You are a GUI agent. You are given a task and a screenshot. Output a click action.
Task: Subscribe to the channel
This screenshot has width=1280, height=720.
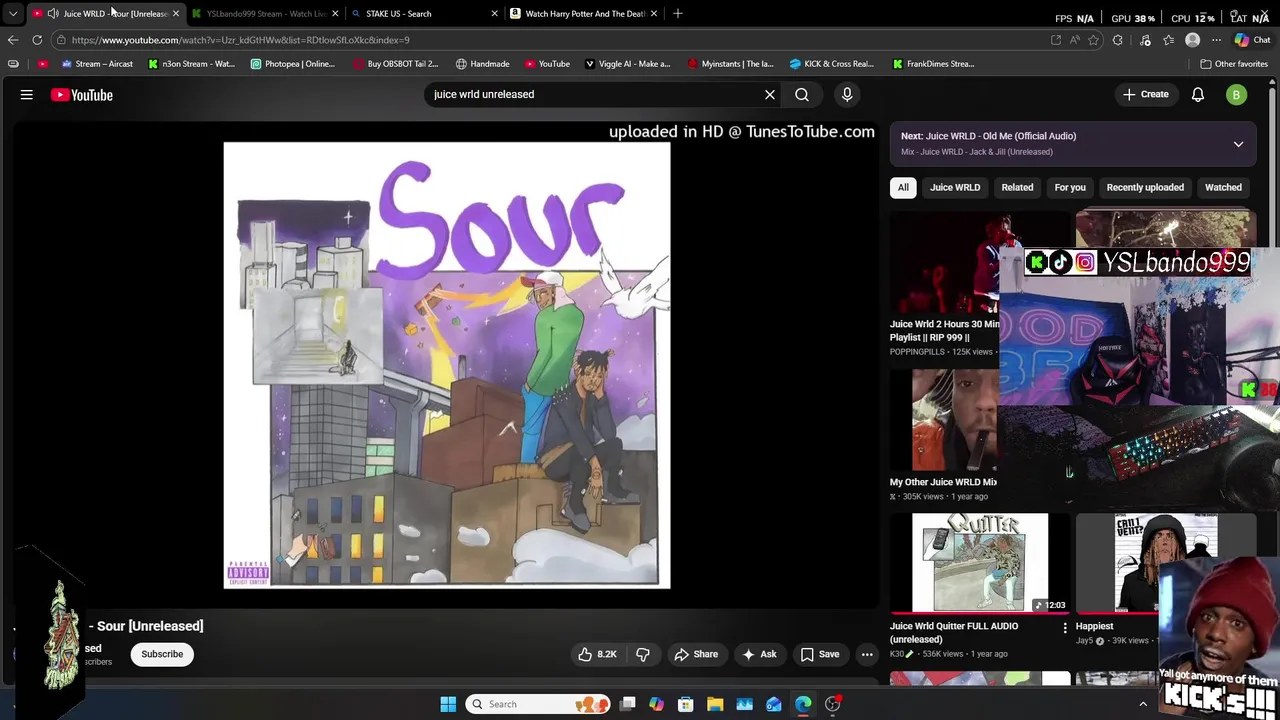tap(162, 654)
